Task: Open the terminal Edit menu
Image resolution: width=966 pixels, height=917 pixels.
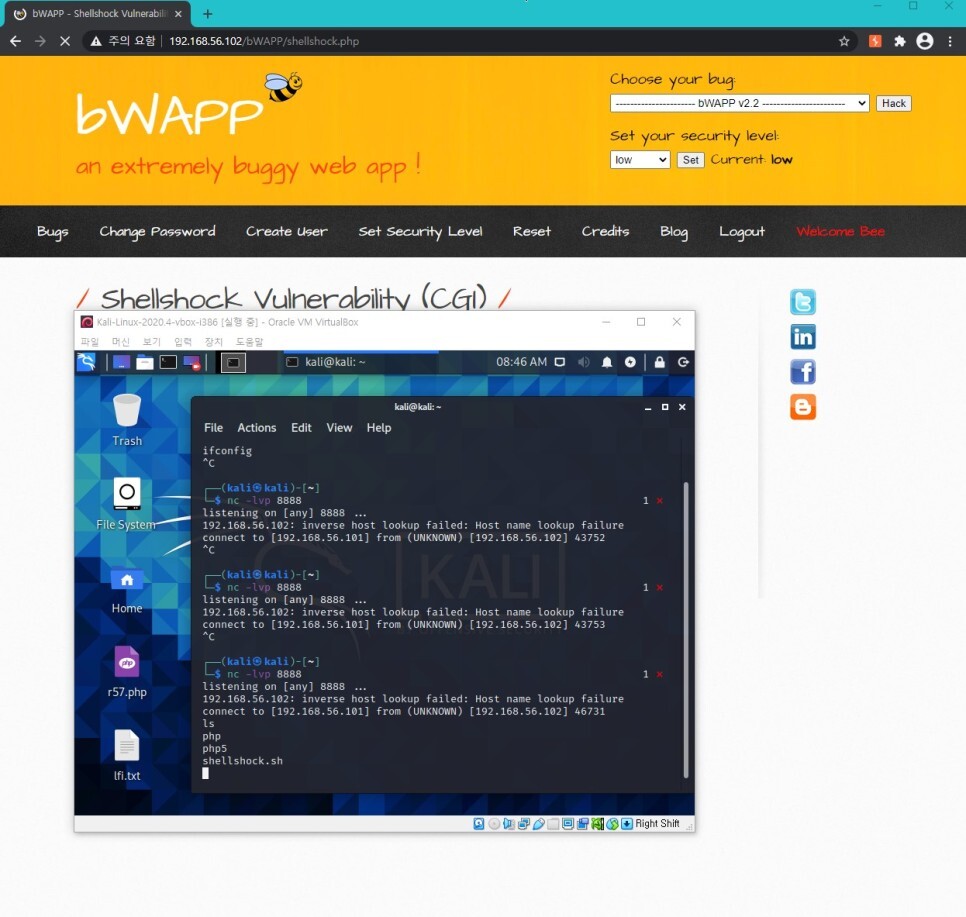Action: (x=301, y=428)
